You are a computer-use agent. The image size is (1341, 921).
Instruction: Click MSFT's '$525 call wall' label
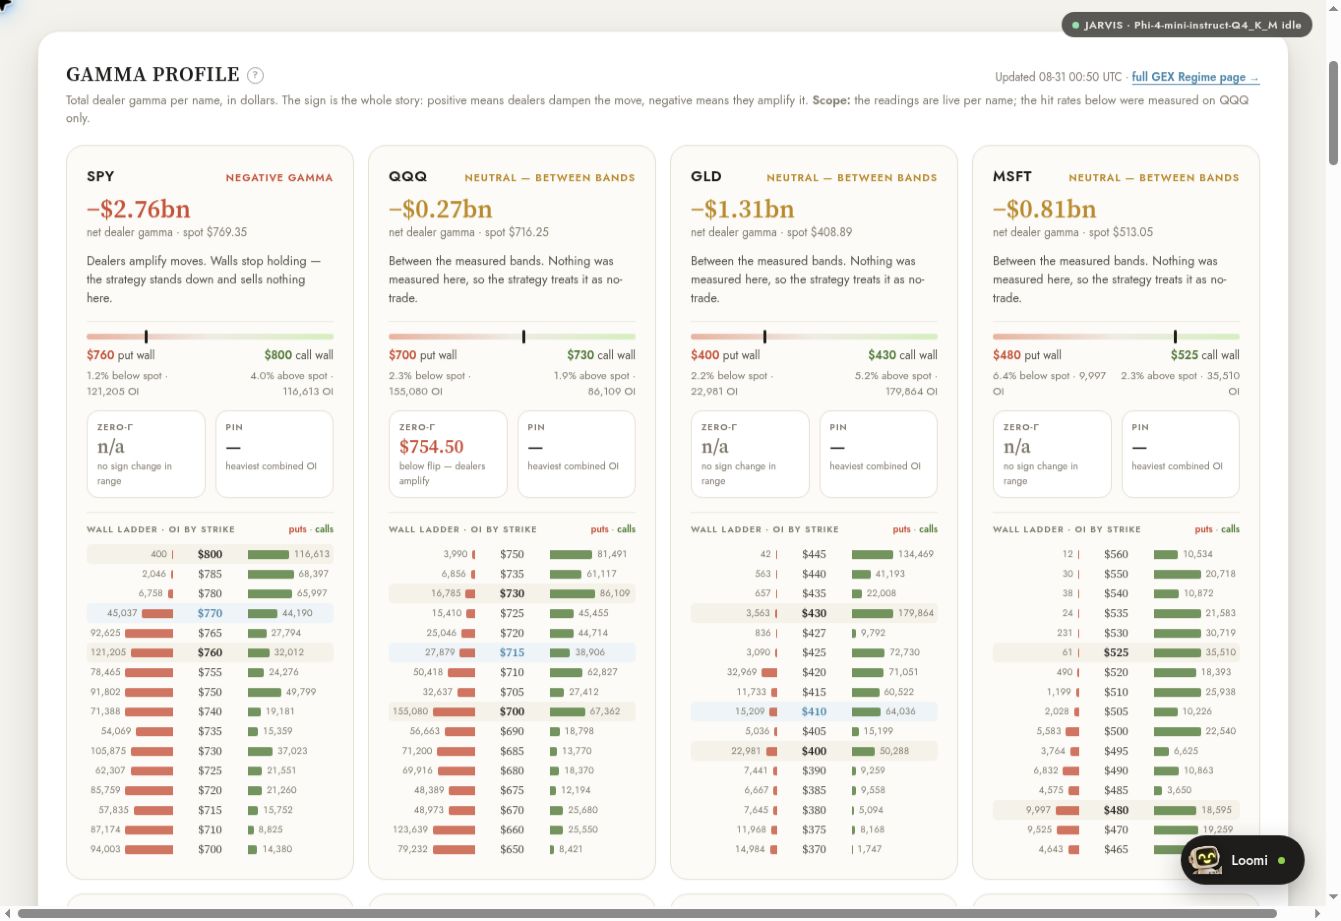(x=1205, y=355)
